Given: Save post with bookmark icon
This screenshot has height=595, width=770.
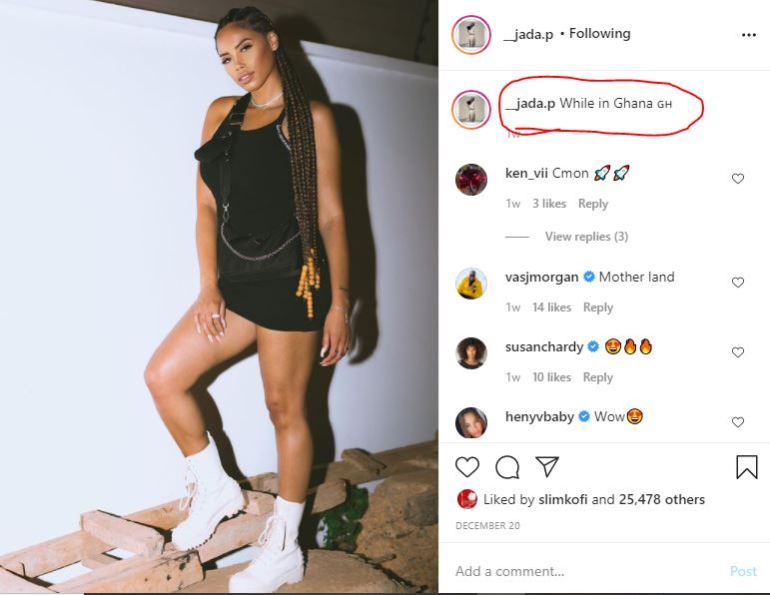Looking at the screenshot, I should click(x=746, y=467).
